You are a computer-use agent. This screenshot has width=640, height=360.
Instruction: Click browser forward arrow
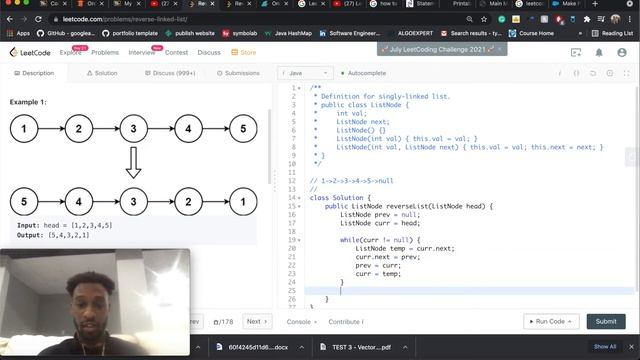[x=24, y=19]
